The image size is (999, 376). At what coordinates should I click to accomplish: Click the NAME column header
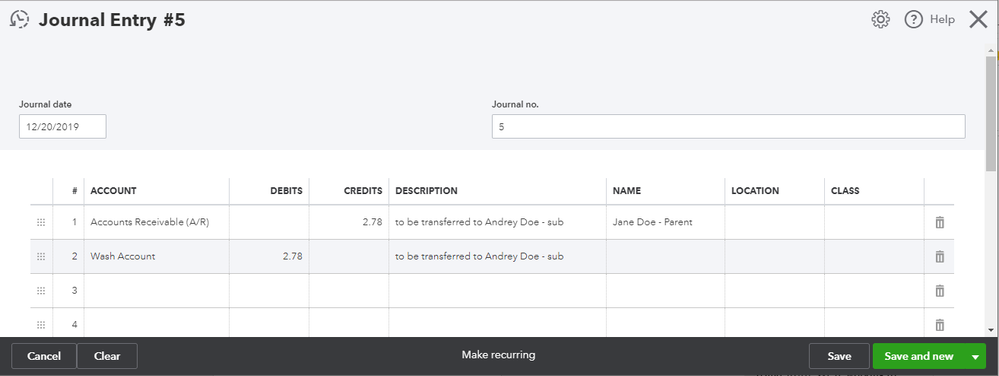627,191
